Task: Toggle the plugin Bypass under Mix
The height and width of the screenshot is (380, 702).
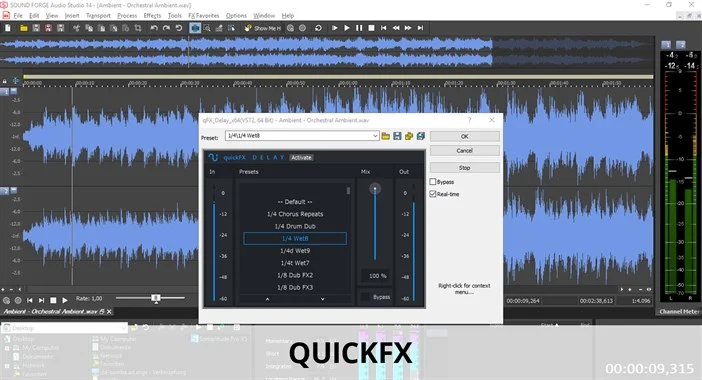Action: [376, 297]
